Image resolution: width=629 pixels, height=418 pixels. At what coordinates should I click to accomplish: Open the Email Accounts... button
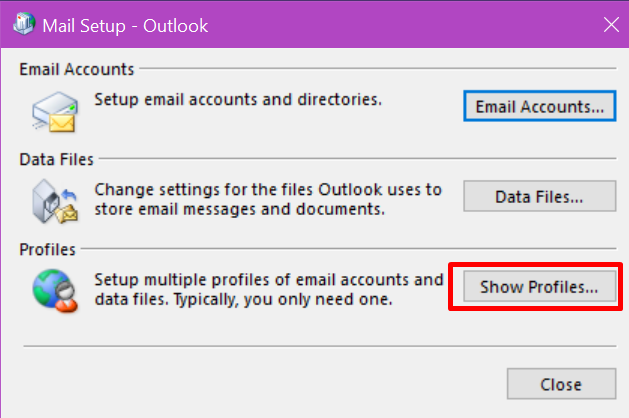(539, 105)
